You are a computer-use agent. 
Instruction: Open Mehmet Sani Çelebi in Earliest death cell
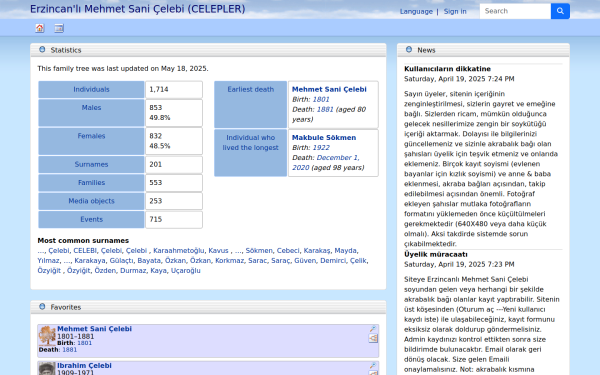pyautogui.click(x=329, y=90)
